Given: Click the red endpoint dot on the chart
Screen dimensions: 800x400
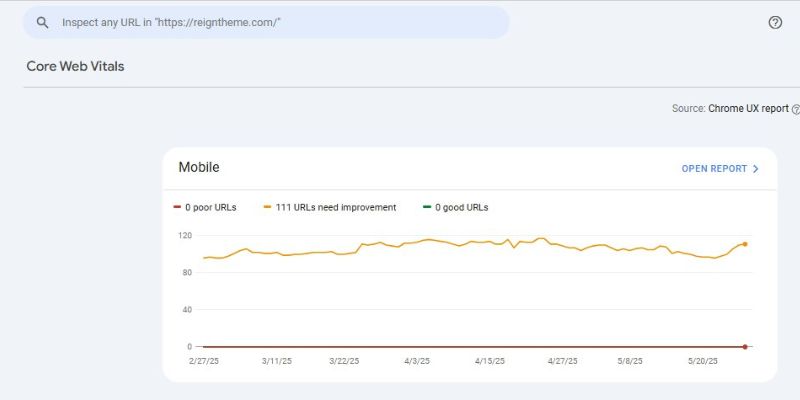Looking at the screenshot, I should tap(745, 347).
